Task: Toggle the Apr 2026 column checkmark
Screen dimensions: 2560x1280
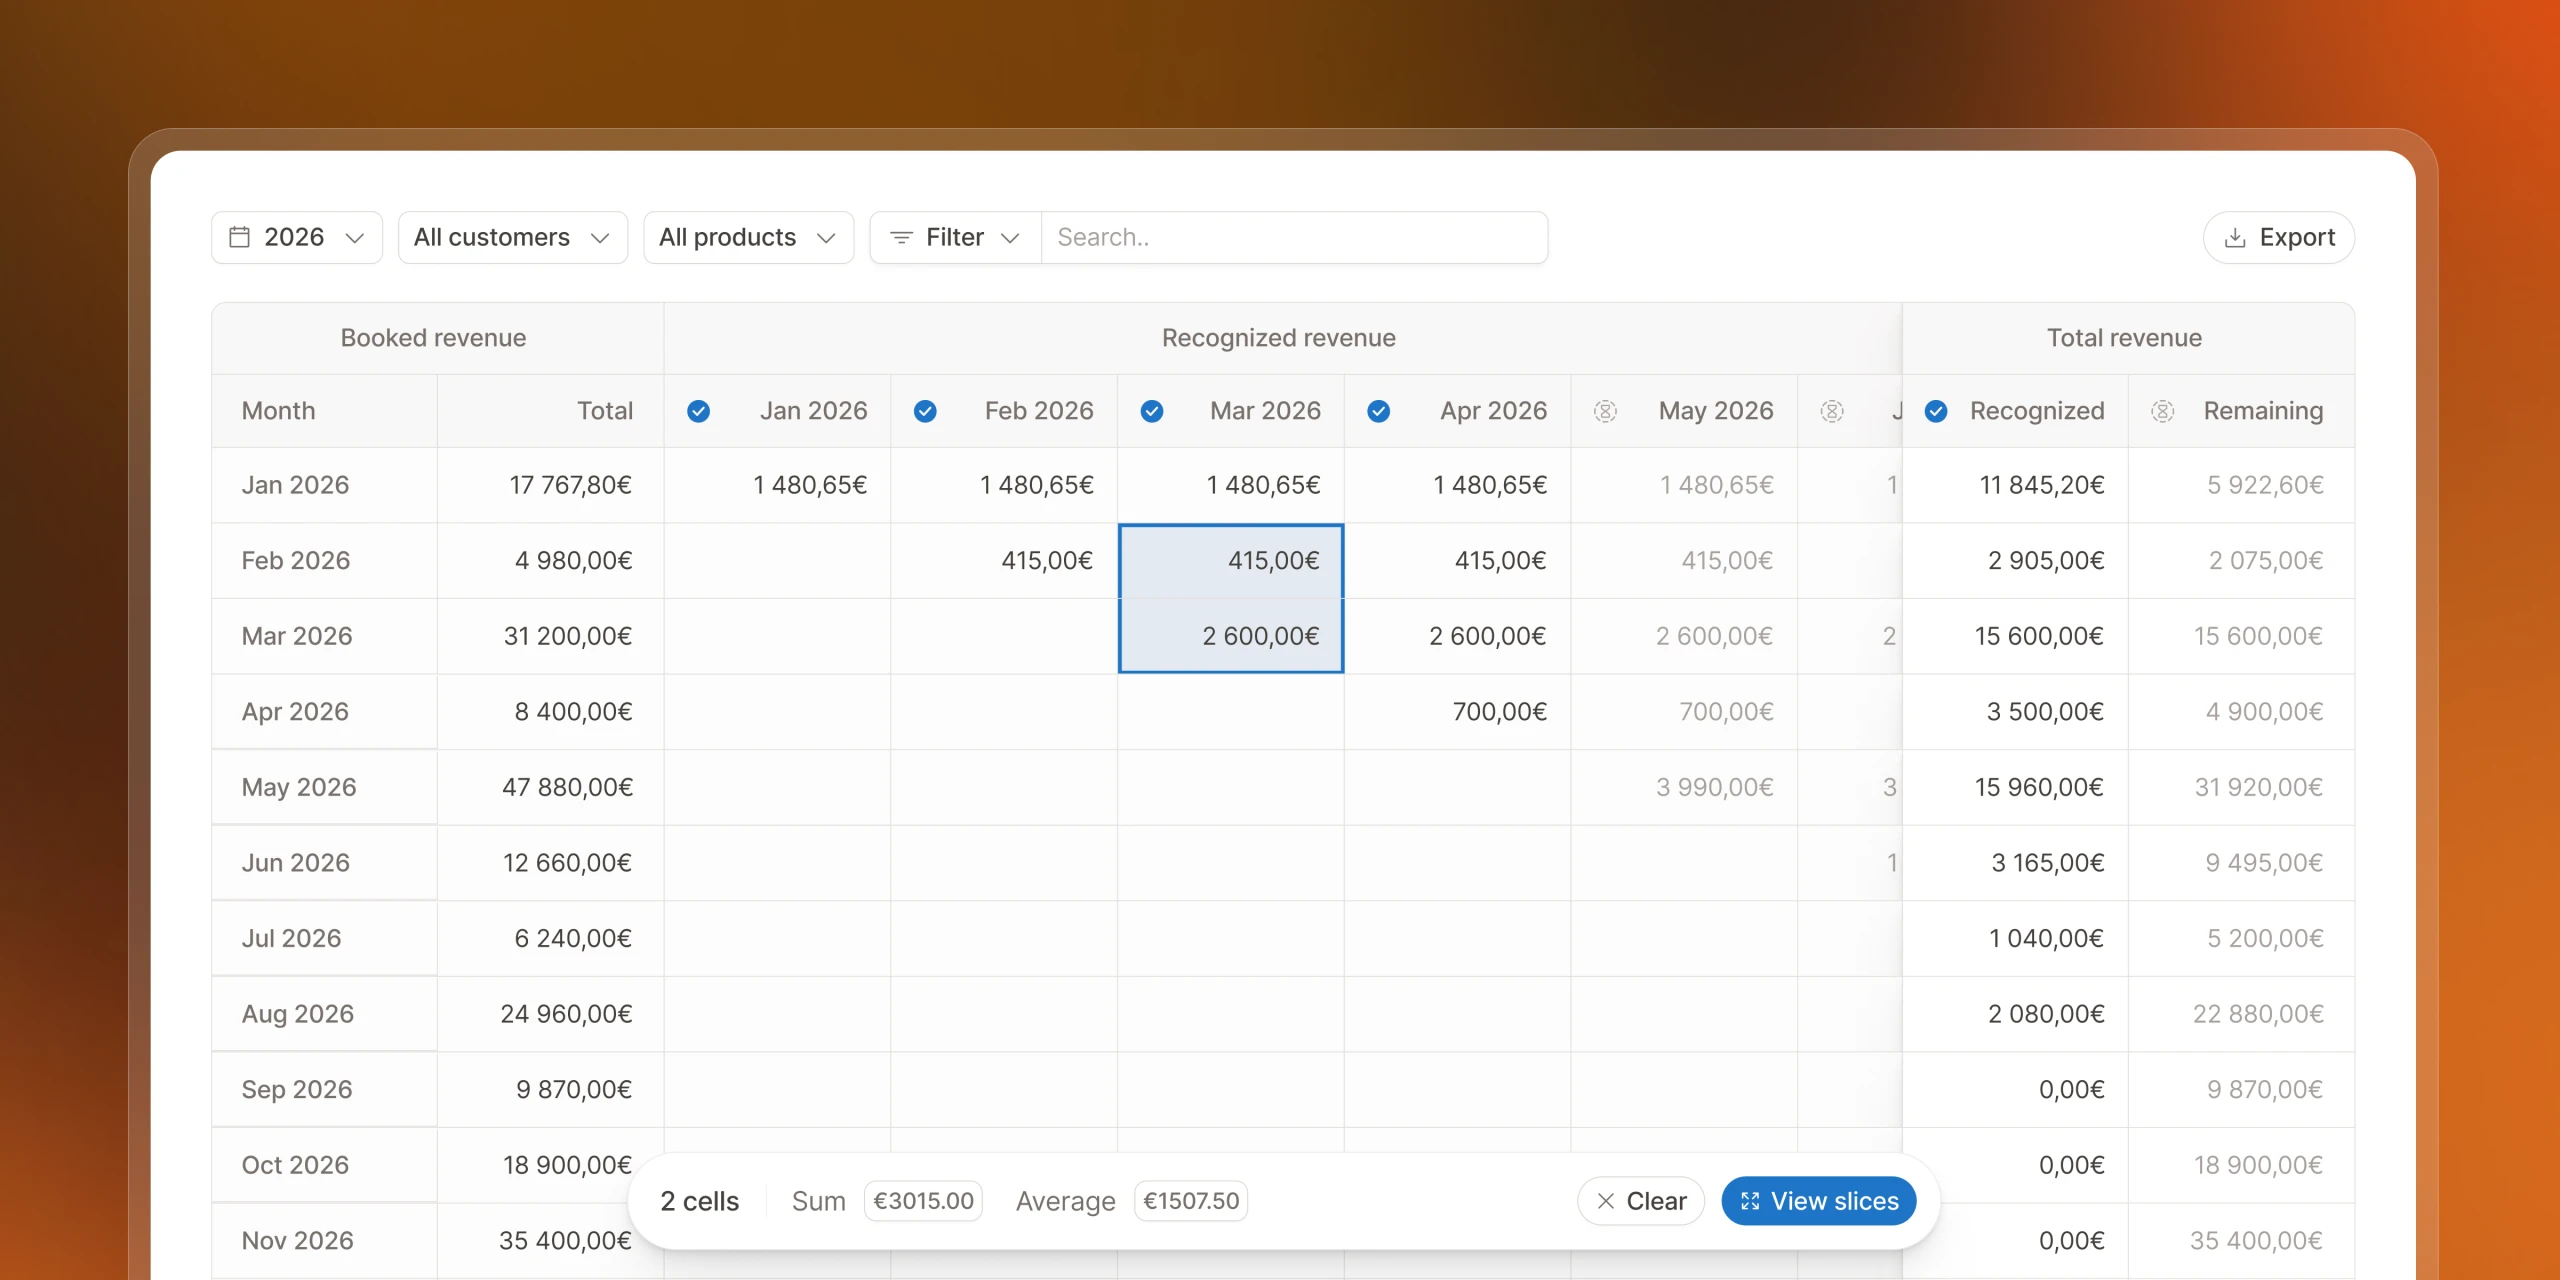Action: pyautogui.click(x=1379, y=411)
